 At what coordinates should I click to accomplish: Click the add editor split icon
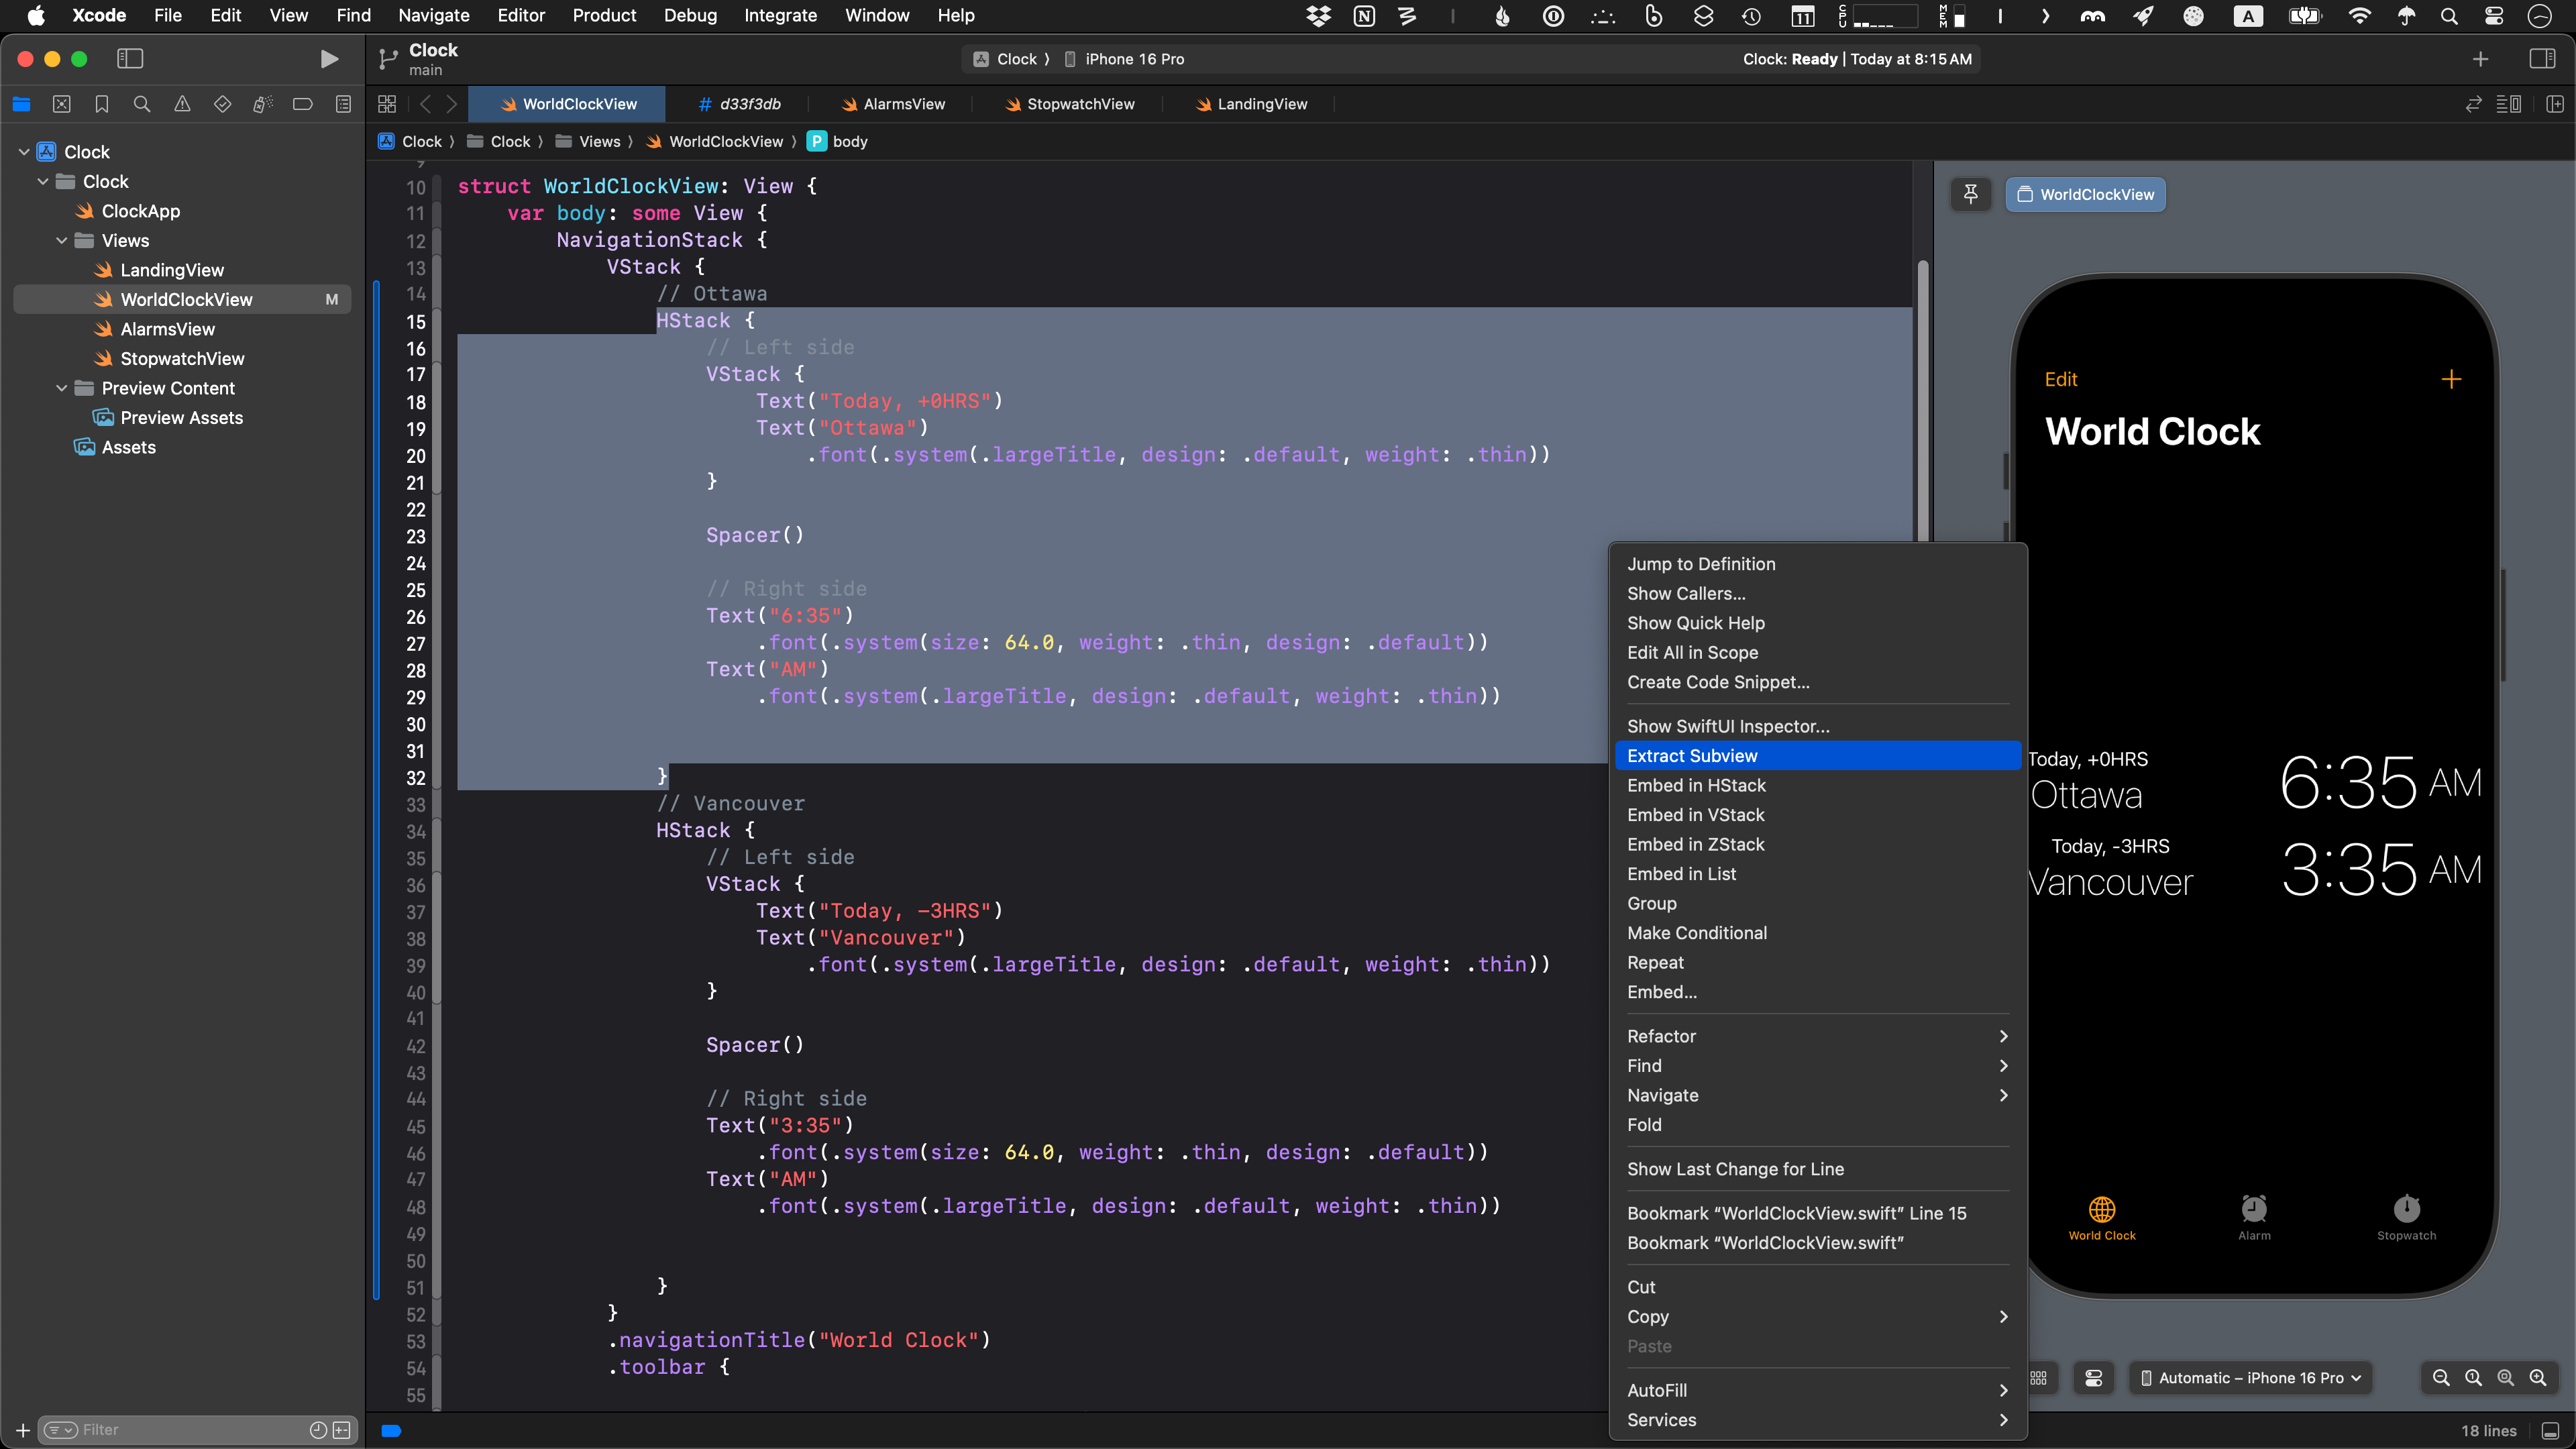(2554, 104)
